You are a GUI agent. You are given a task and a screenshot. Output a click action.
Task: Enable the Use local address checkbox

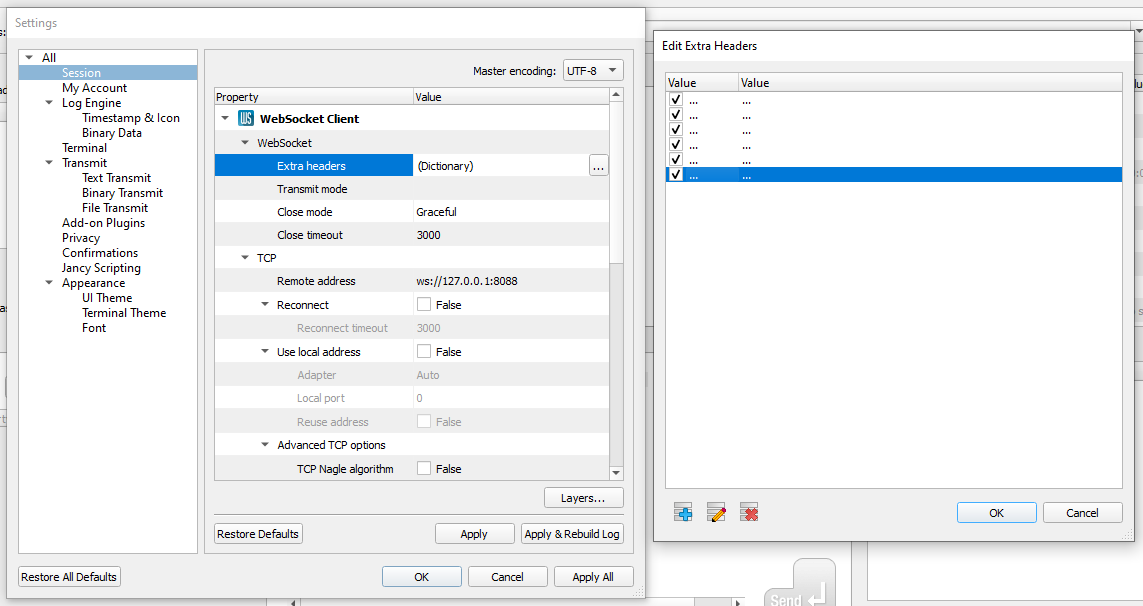pos(424,351)
